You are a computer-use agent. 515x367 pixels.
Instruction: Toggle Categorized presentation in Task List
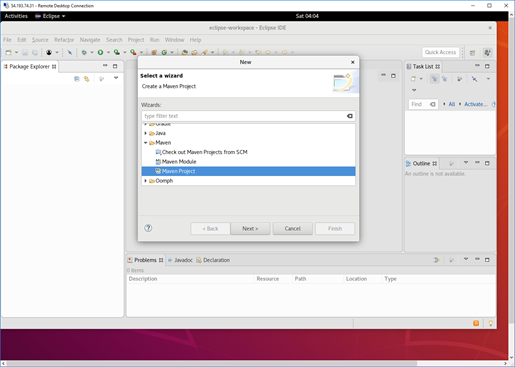(434, 79)
